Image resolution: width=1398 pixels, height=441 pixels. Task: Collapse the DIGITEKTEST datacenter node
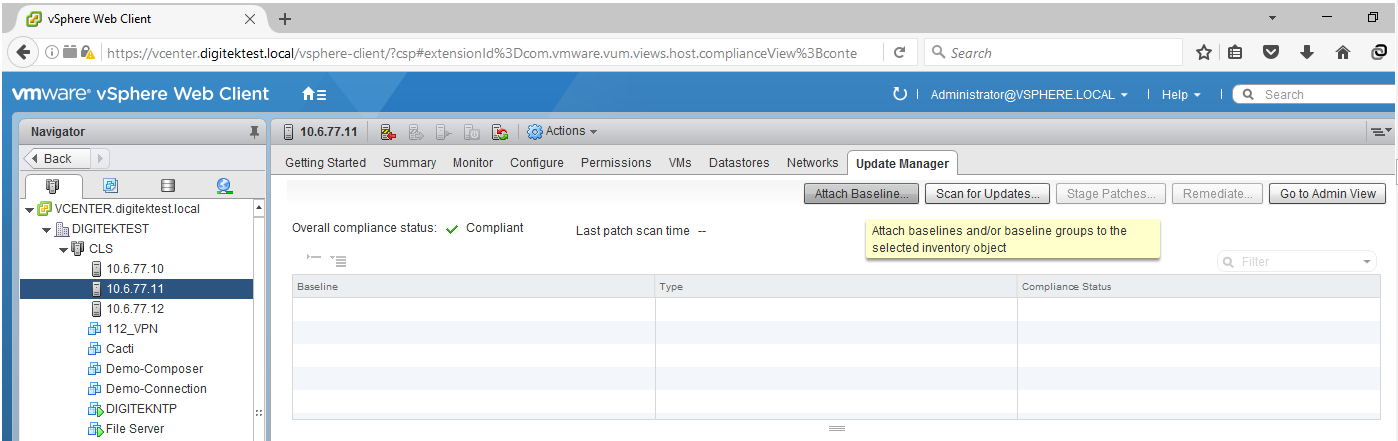(47, 229)
